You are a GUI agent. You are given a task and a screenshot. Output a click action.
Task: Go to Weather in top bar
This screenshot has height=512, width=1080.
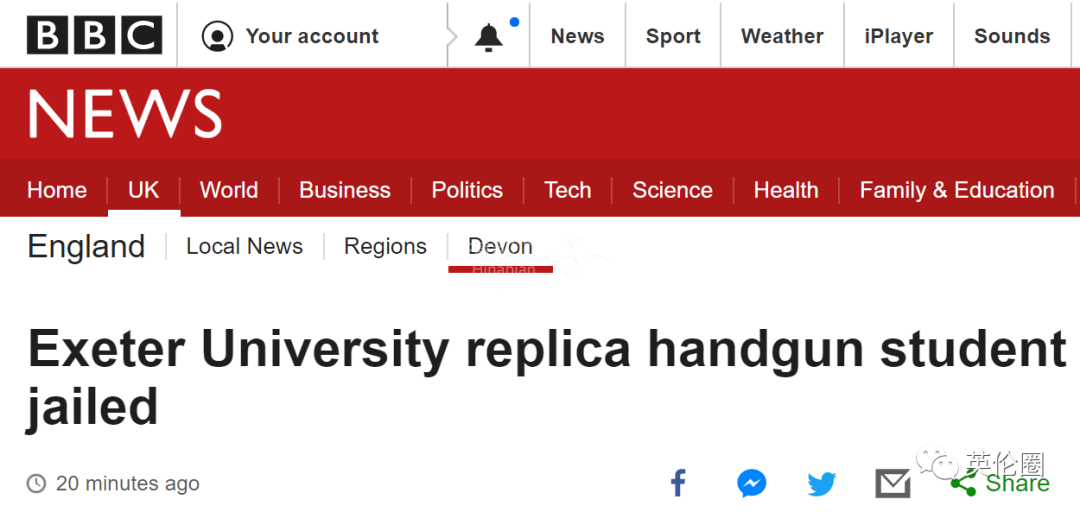(782, 37)
